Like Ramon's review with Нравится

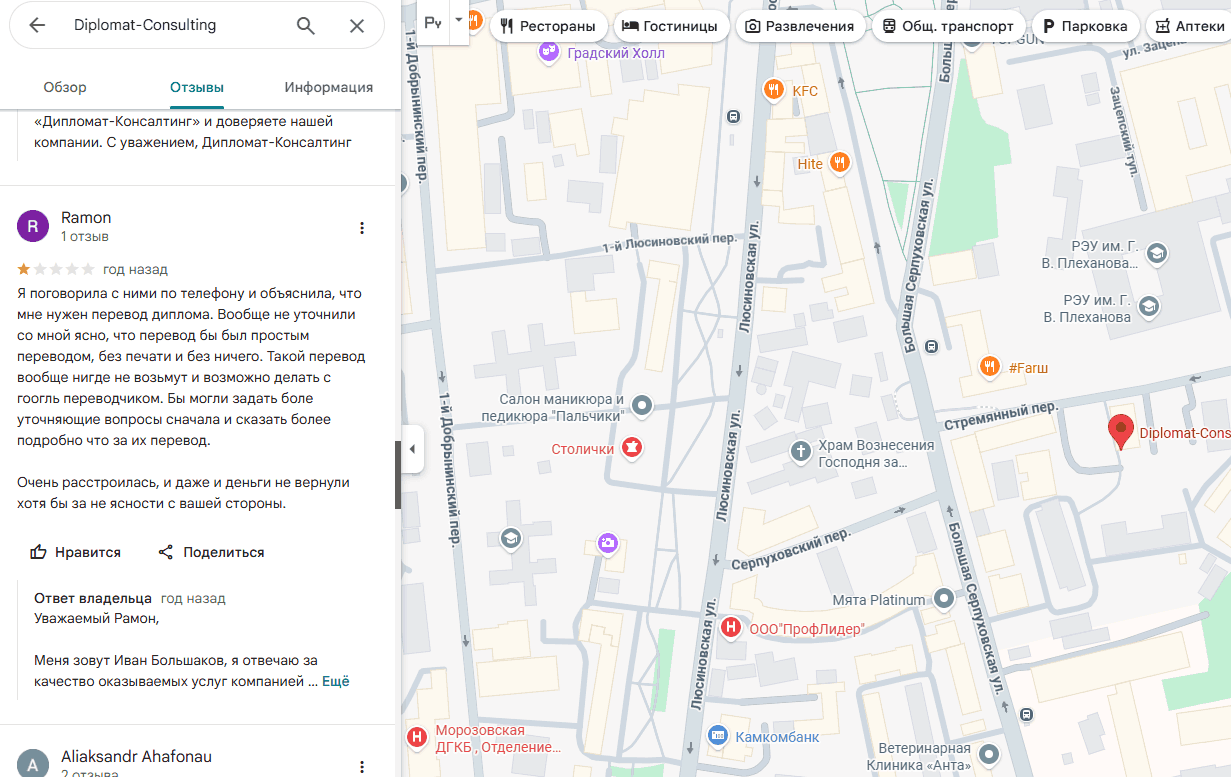[76, 552]
